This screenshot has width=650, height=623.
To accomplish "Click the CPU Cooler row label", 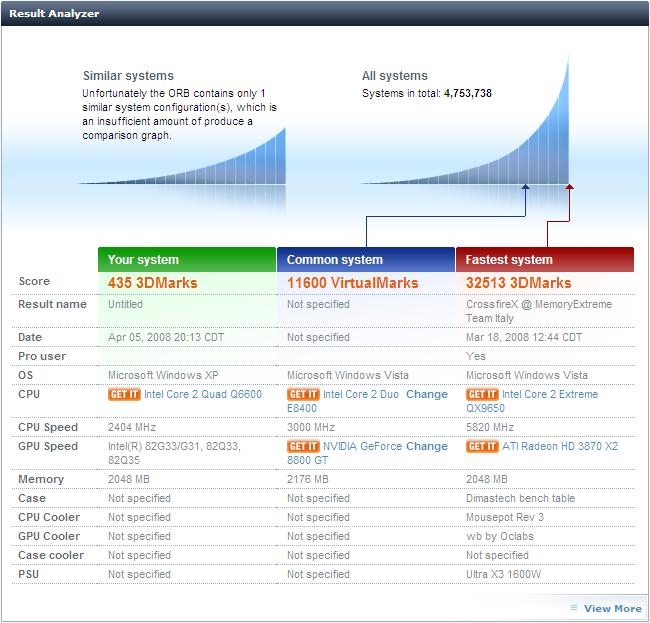I will [x=49, y=518].
